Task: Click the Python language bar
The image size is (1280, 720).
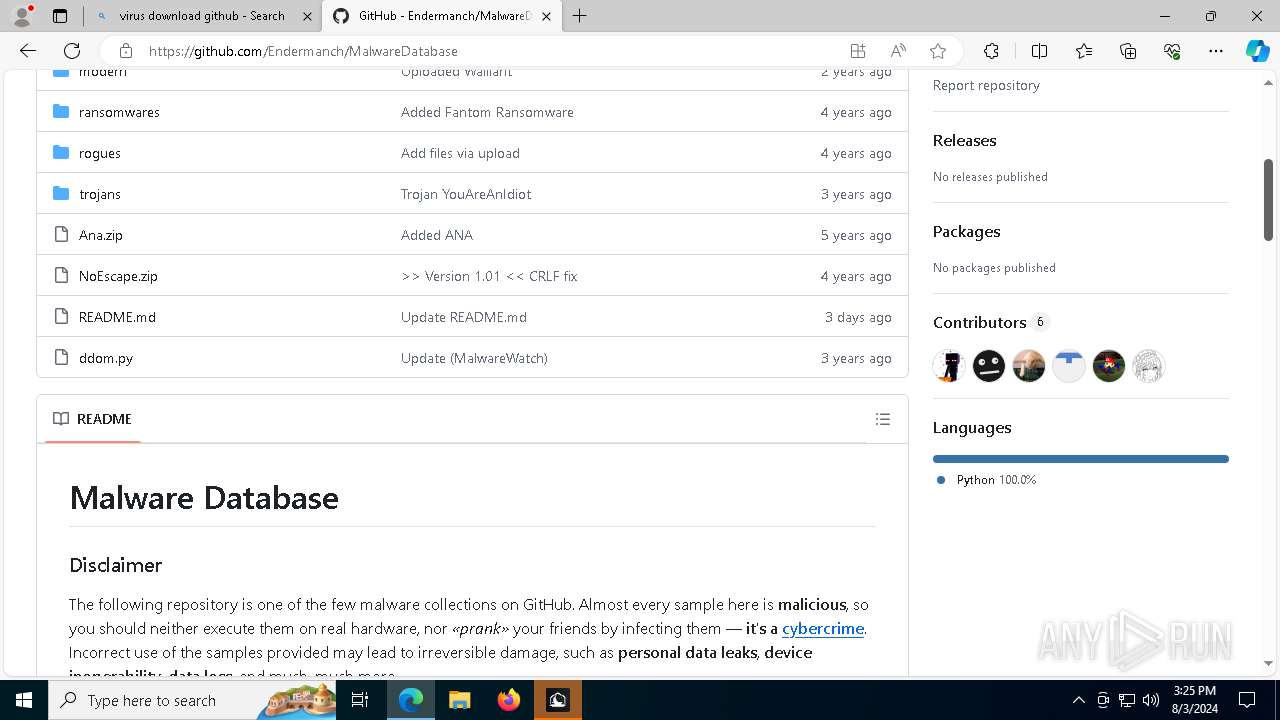Action: 1081,459
